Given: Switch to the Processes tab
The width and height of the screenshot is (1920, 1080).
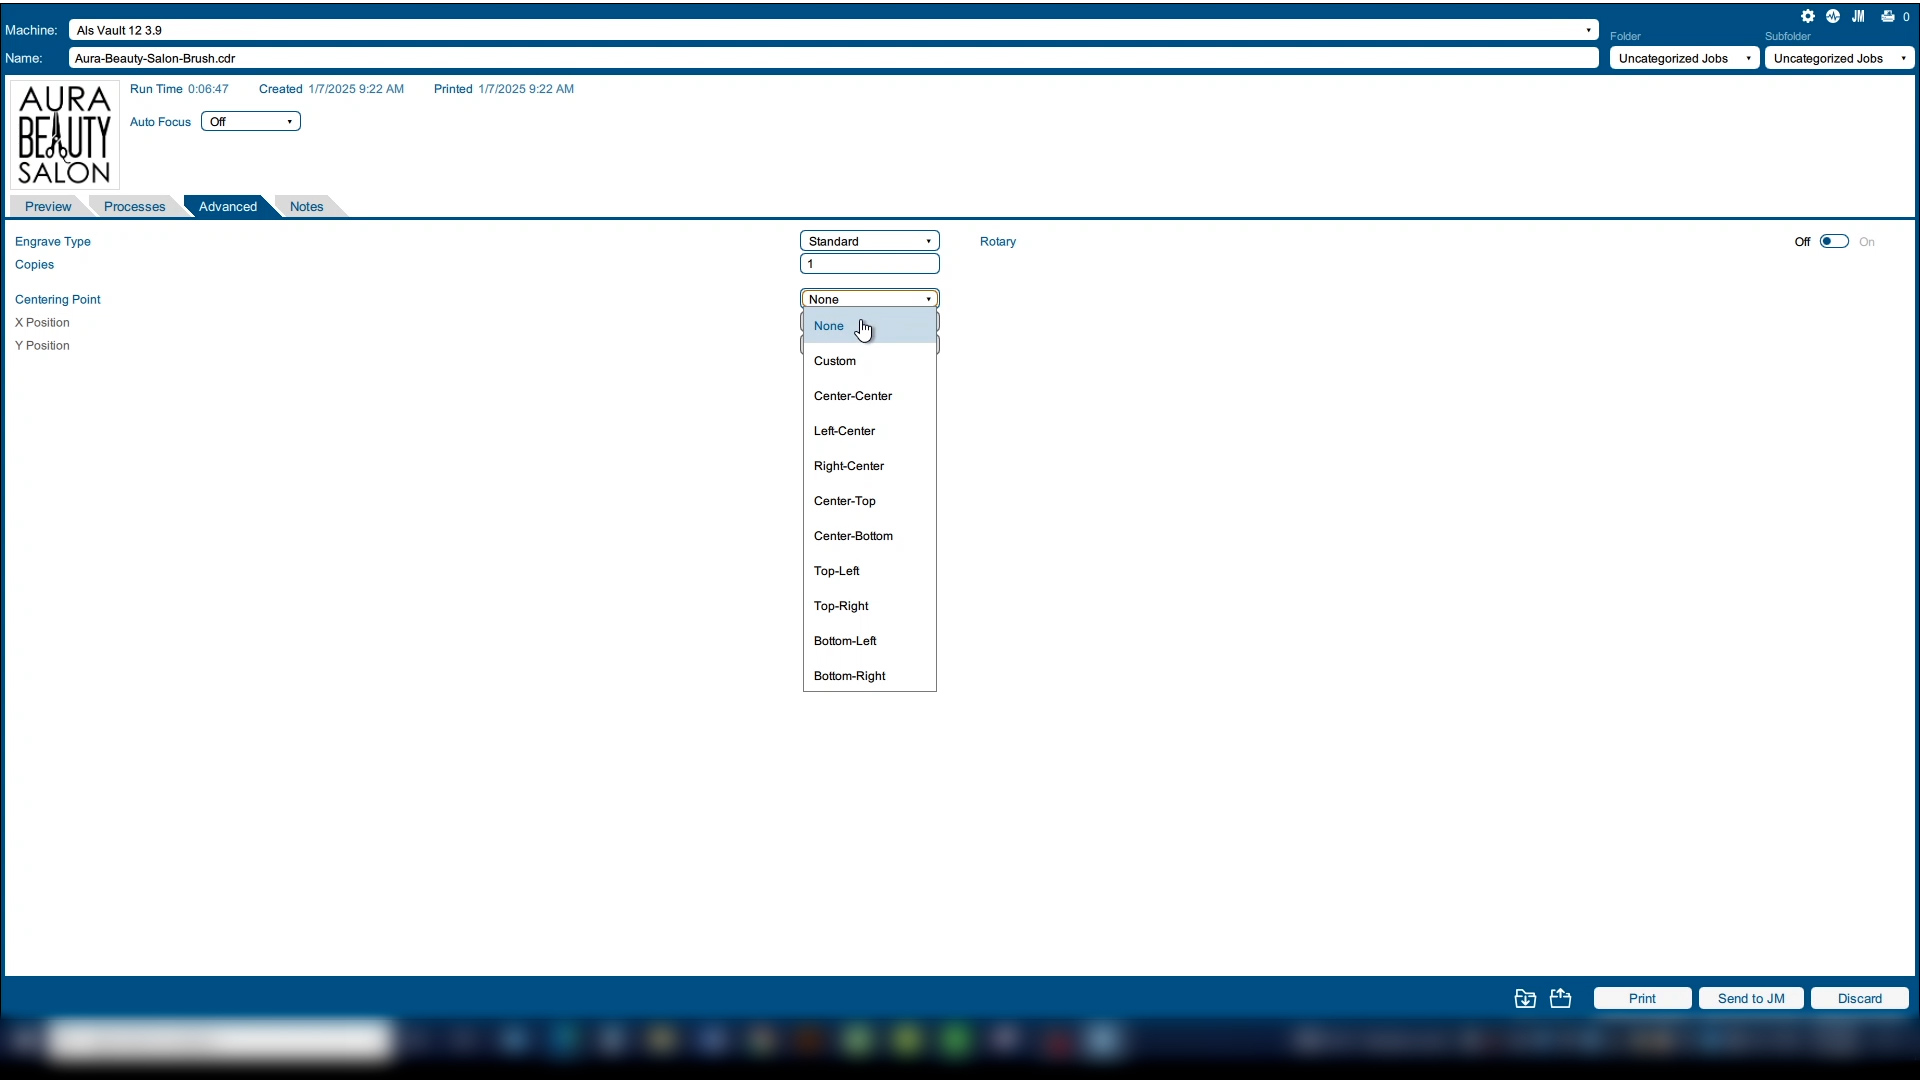Looking at the screenshot, I should tap(134, 207).
